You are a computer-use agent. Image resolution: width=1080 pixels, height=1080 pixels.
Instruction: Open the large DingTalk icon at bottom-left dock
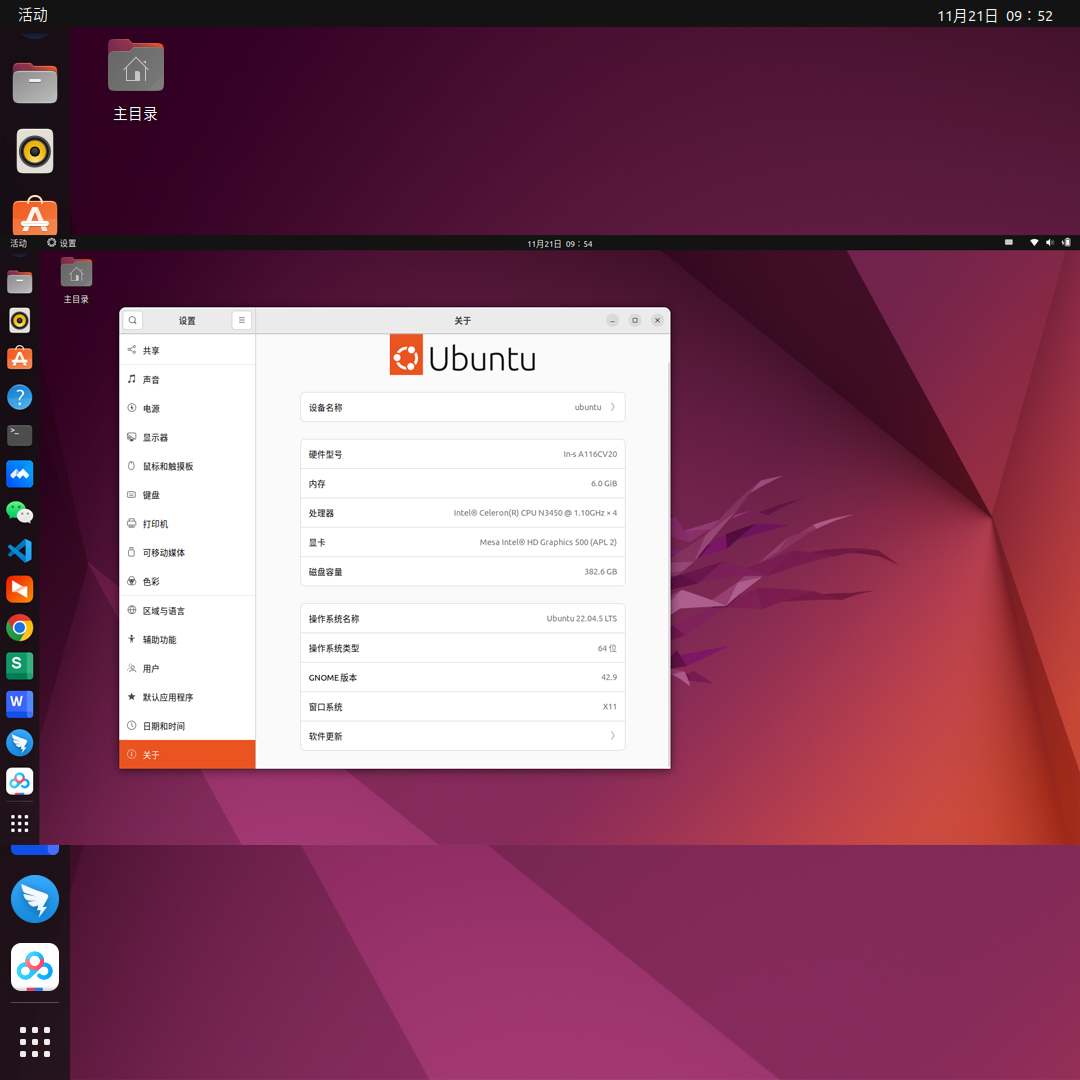[x=35, y=899]
